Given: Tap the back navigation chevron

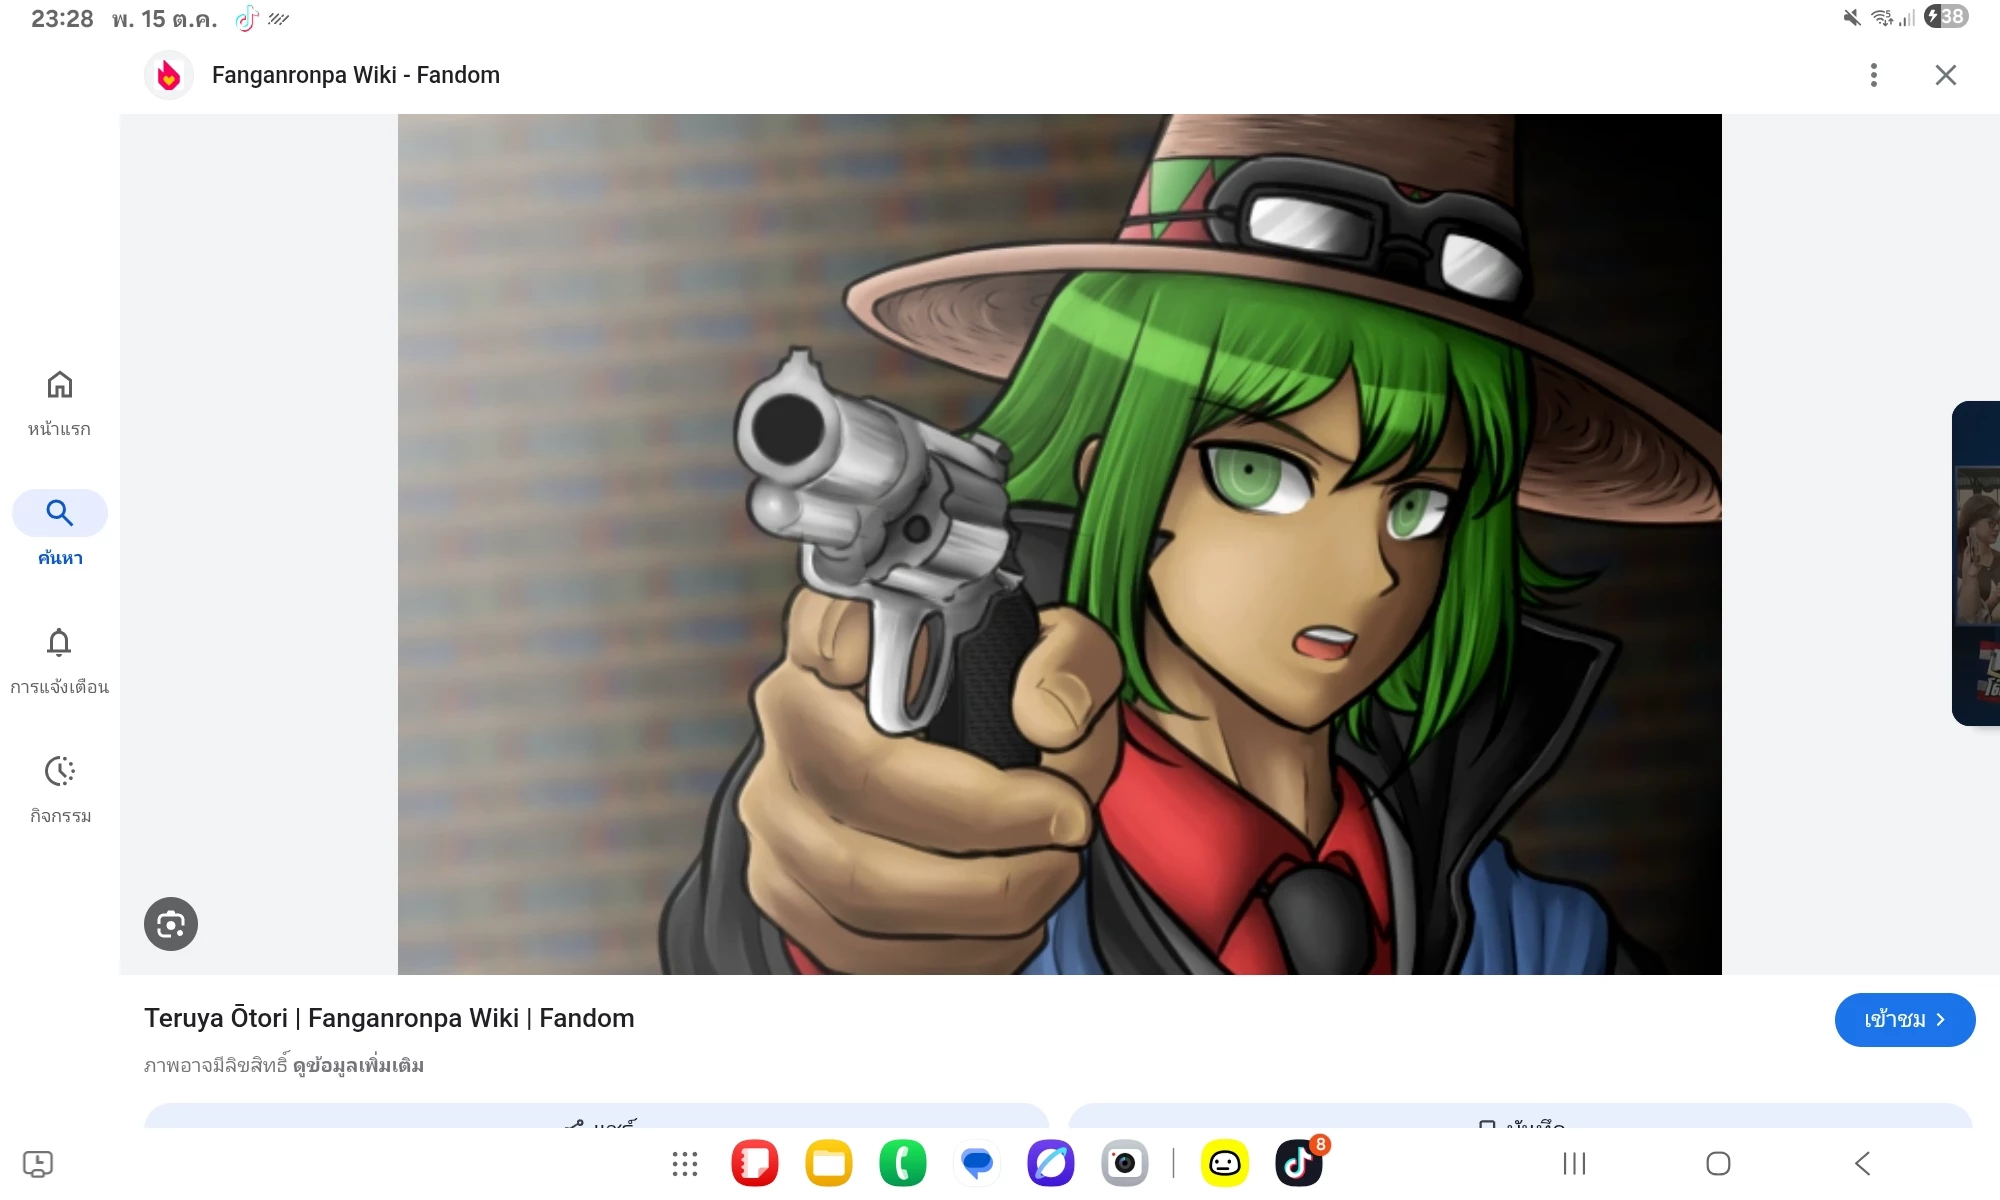Looking at the screenshot, I should (1862, 1163).
